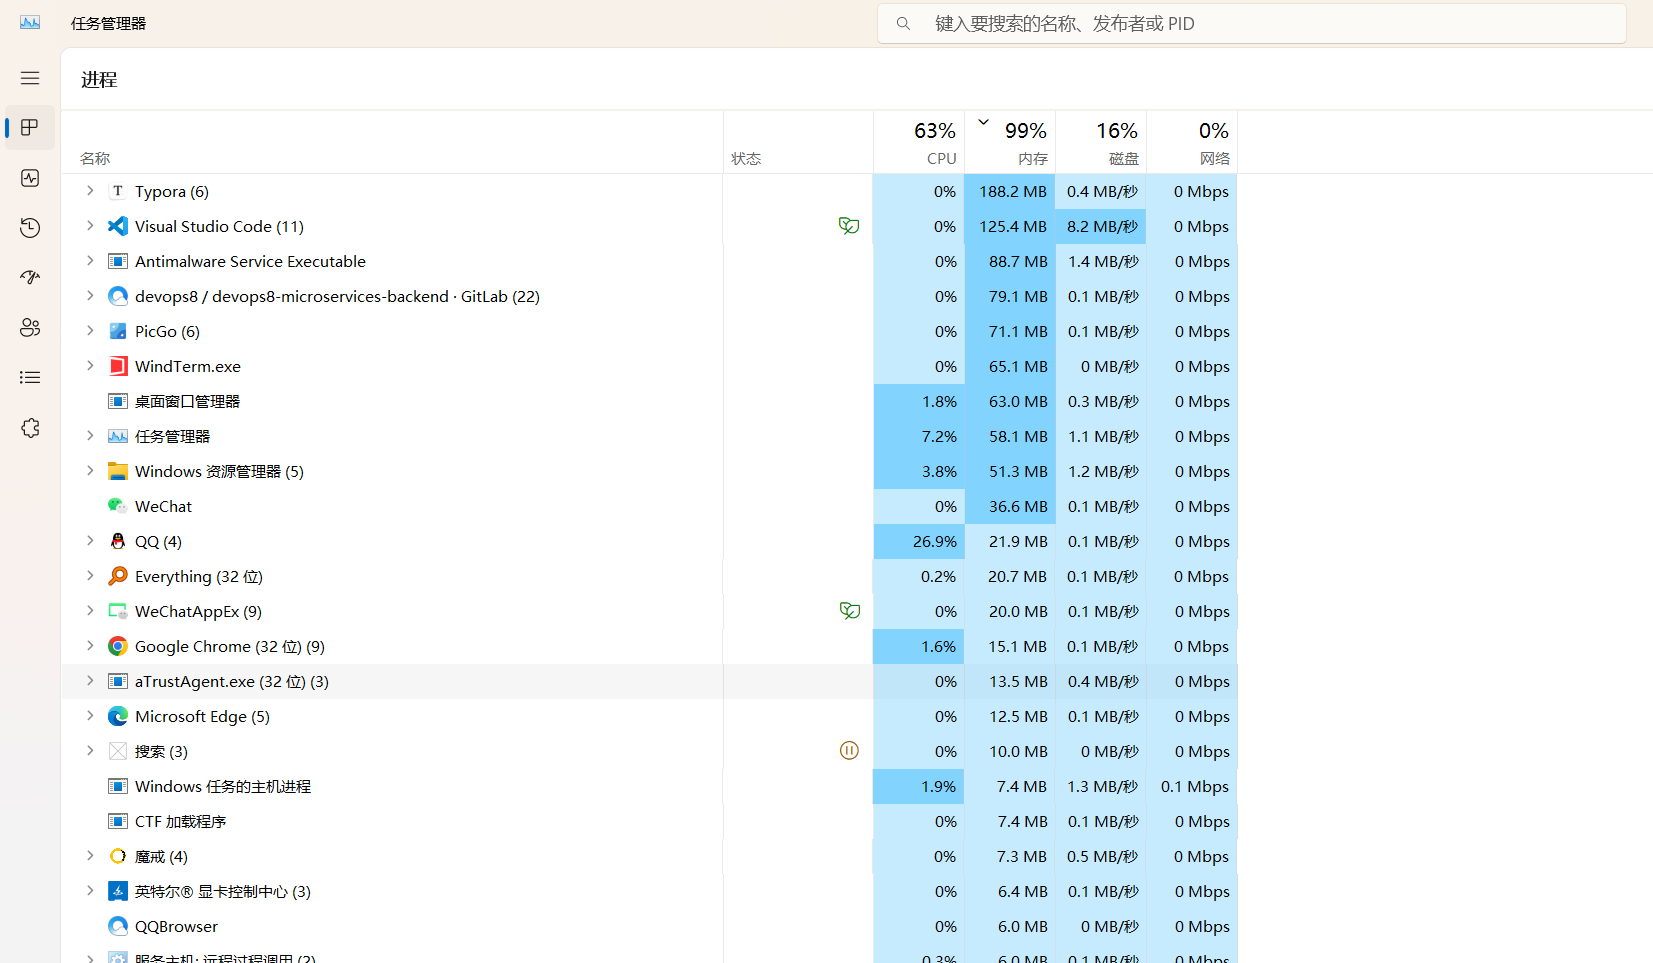Viewport: 1653px width, 963px height.
Task: Expand the Visual Studio Code (11) group
Action: point(90,226)
